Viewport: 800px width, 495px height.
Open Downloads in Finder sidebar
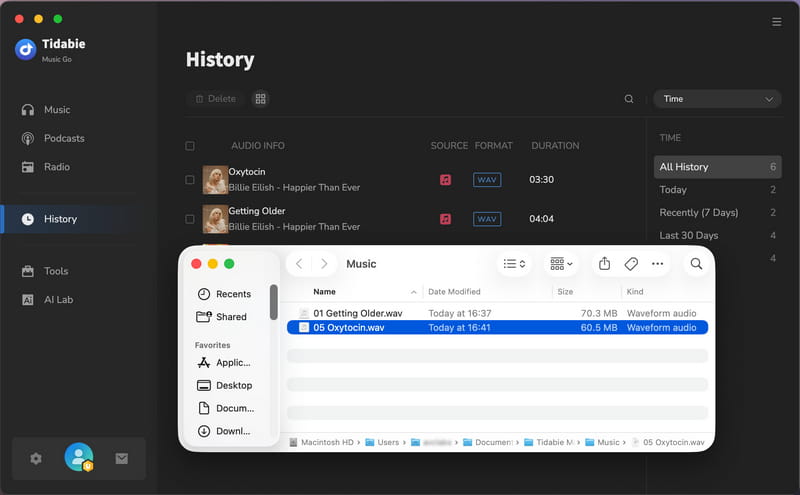tap(224, 431)
